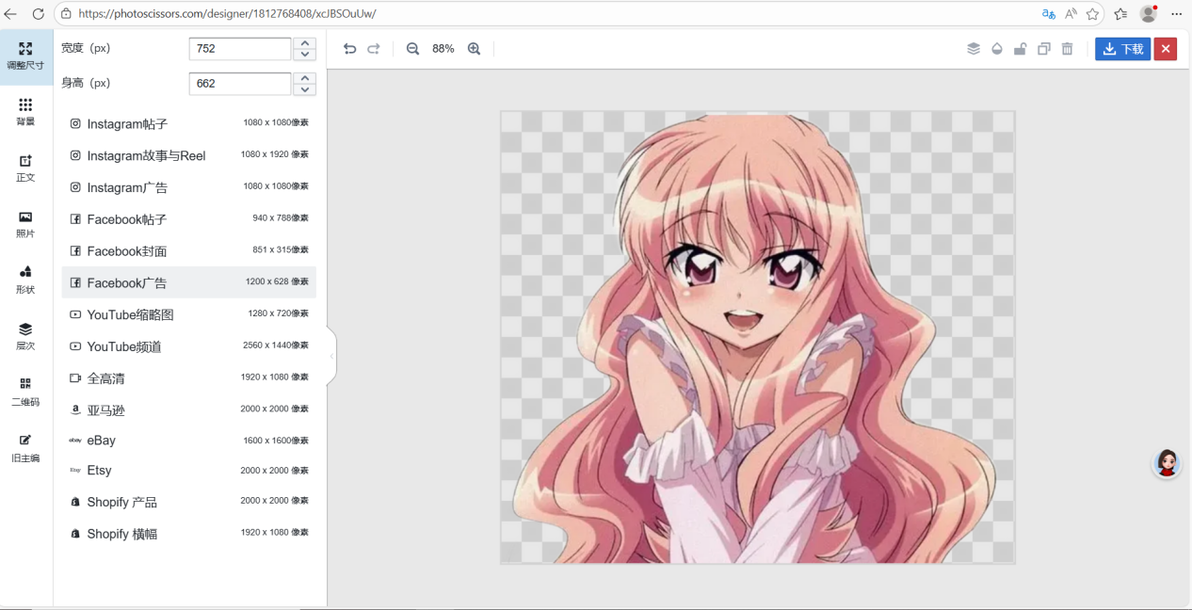Click the 宽度 width input field
The width and height of the screenshot is (1192, 610).
(x=240, y=49)
